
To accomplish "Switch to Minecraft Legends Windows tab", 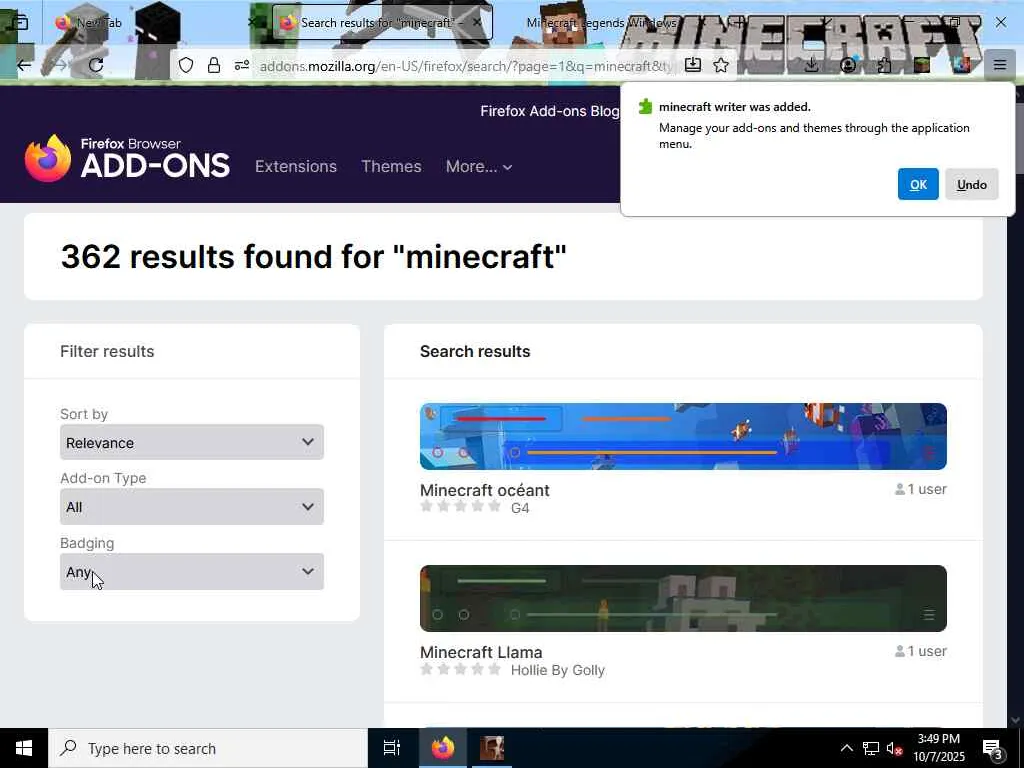I will pyautogui.click(x=601, y=23).
